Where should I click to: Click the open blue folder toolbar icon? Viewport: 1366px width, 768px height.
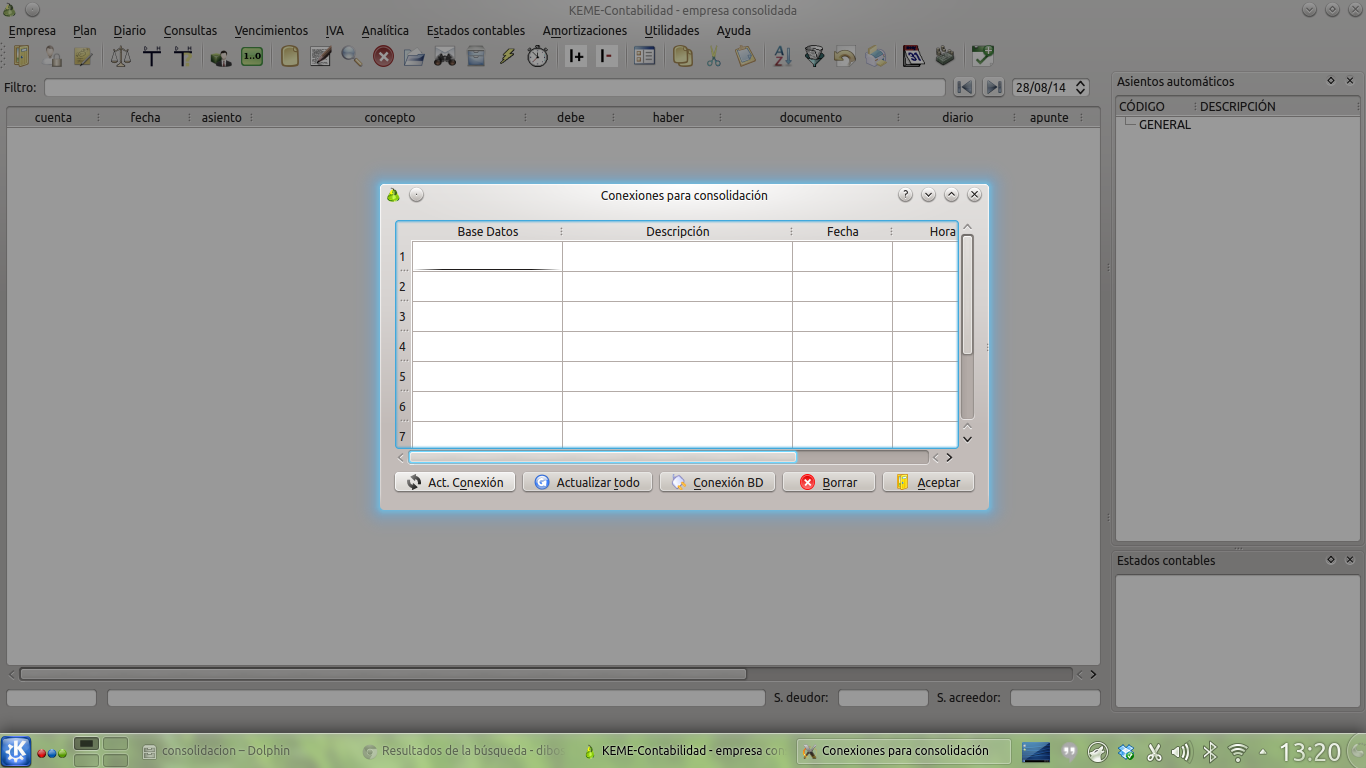point(414,56)
